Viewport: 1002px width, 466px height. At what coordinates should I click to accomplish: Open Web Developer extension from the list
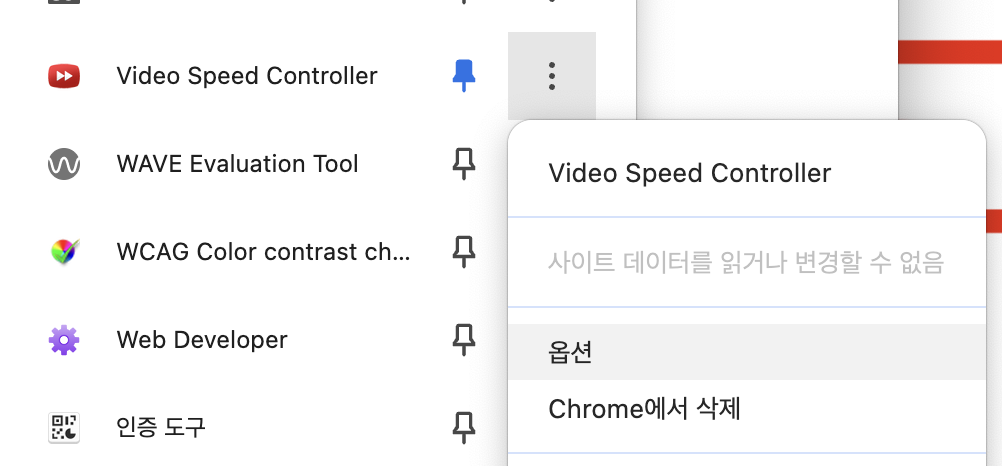point(202,339)
